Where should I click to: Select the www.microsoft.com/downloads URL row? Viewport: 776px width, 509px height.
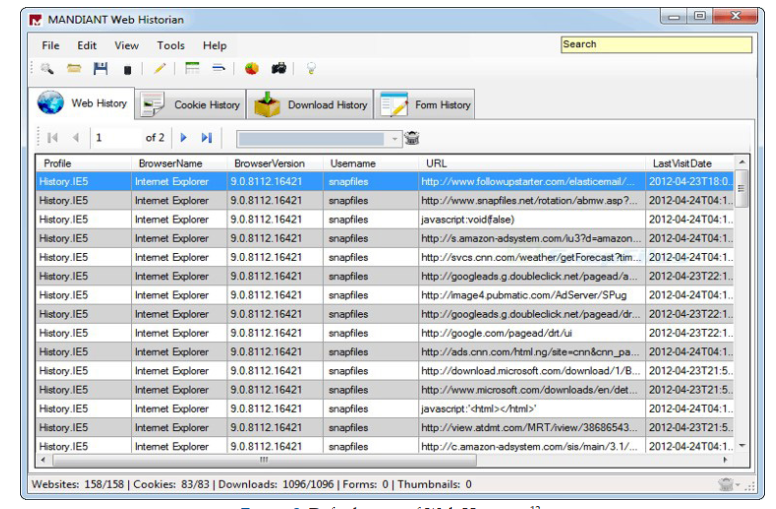[x=385, y=390]
